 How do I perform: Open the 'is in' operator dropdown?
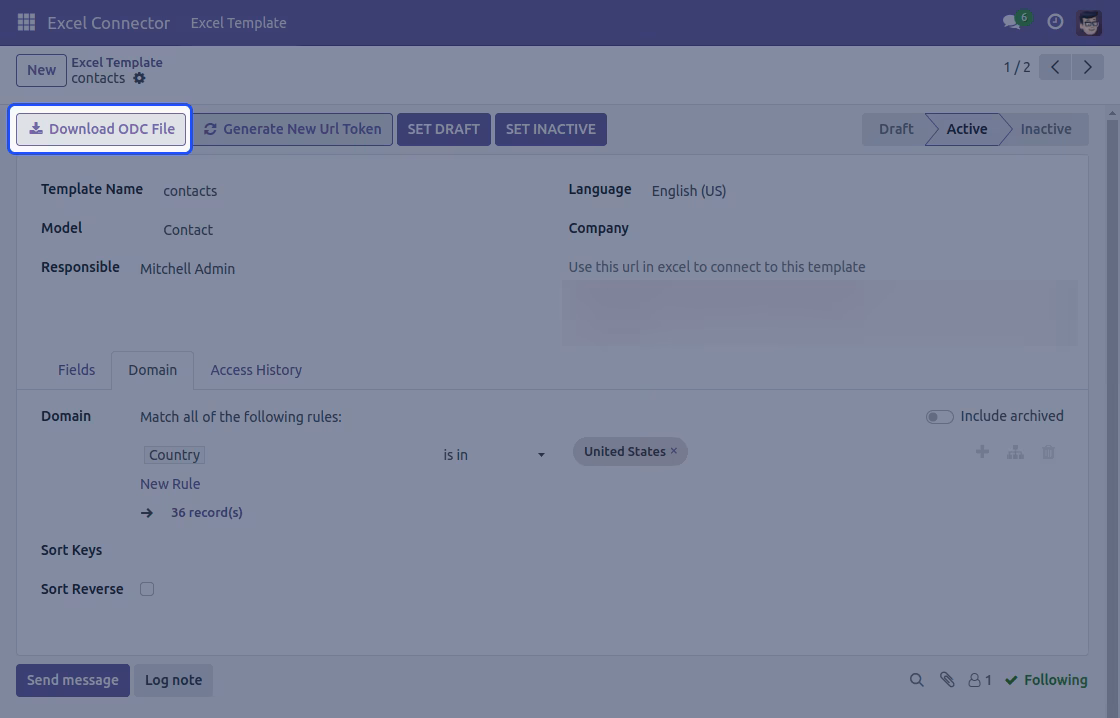click(x=494, y=454)
